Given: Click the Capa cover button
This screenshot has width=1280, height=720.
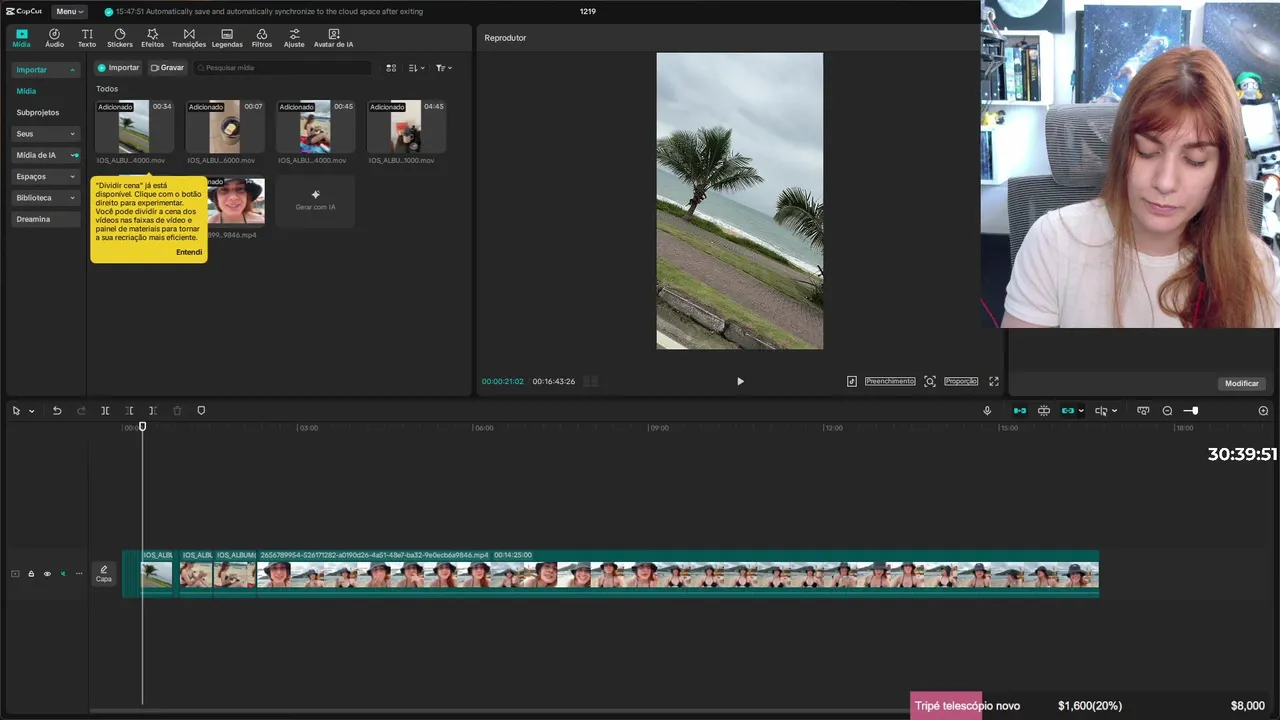Looking at the screenshot, I should click(104, 573).
